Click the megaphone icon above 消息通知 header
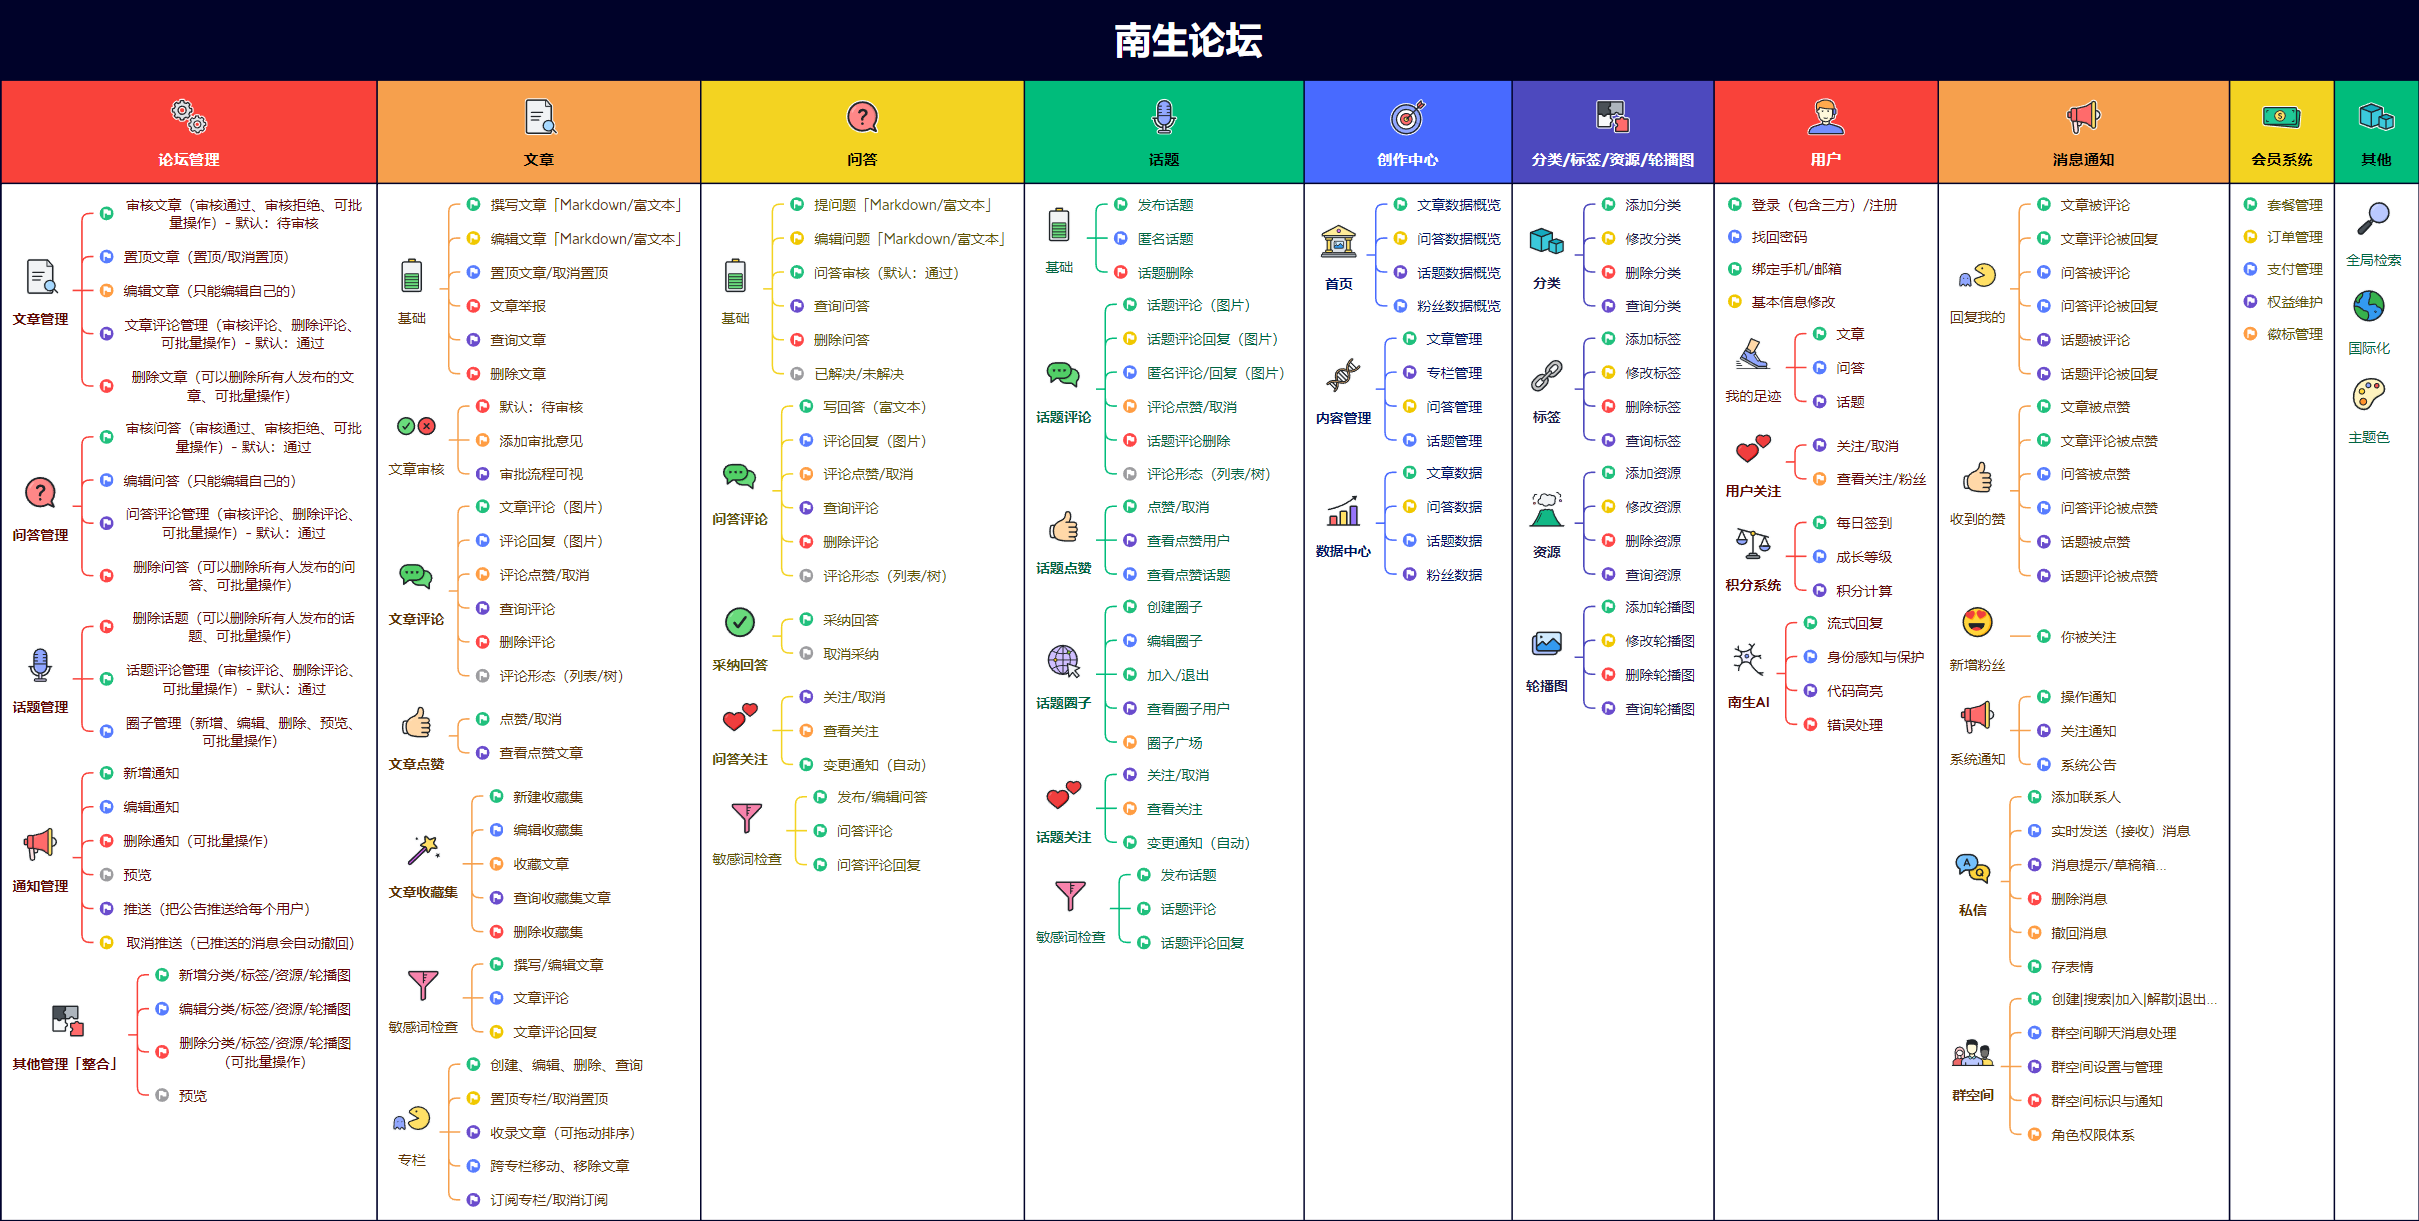Viewport: 2419px width, 1221px height. tap(2083, 117)
